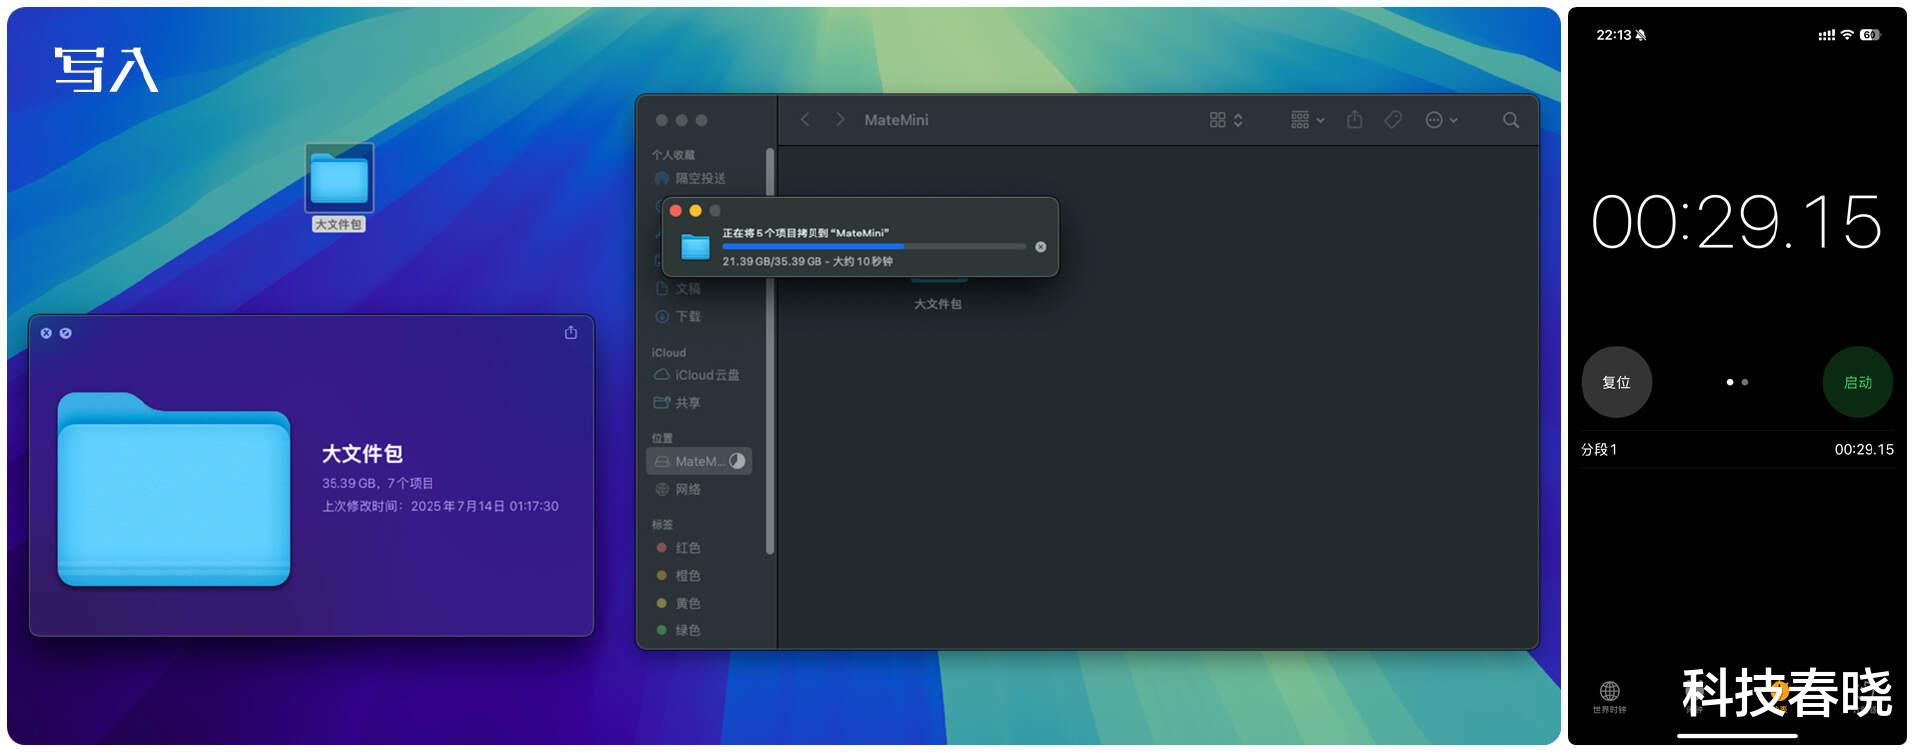Image resolution: width=1920 pixels, height=753 pixels.
Task: Click the large folder preview in Quick Look
Action: point(174,489)
